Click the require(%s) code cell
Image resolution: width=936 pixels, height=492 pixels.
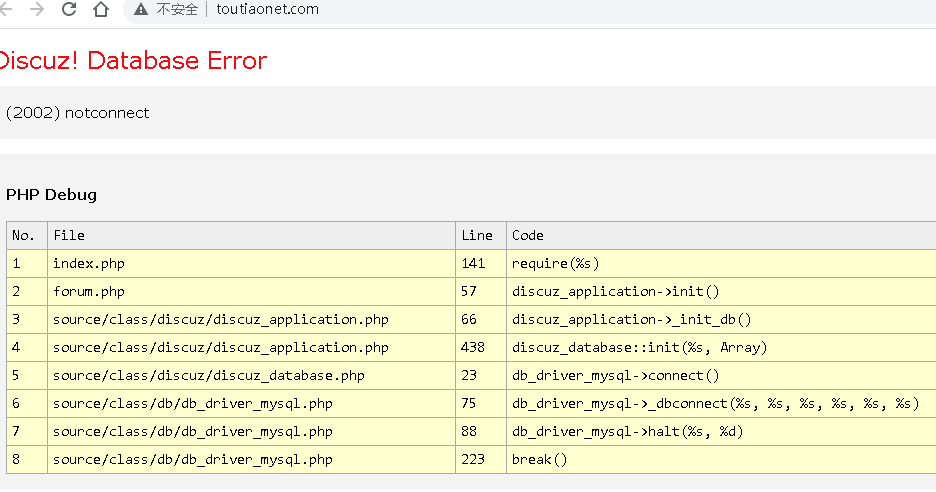point(556,264)
